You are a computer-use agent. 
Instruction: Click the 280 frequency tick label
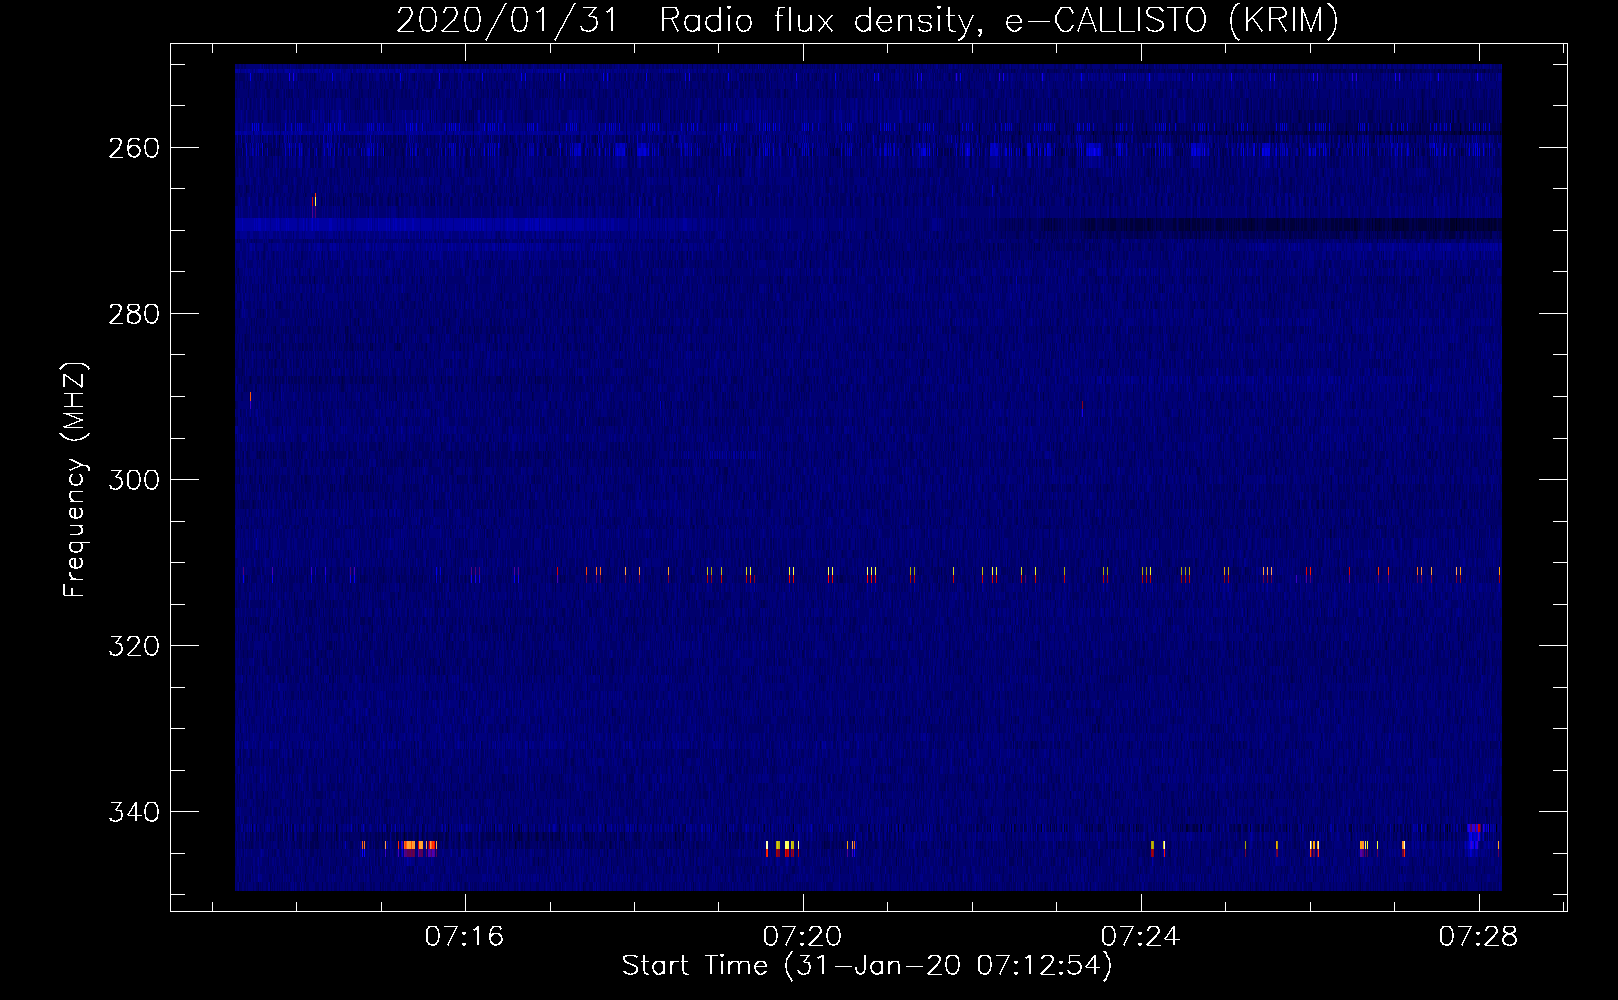click(133, 314)
